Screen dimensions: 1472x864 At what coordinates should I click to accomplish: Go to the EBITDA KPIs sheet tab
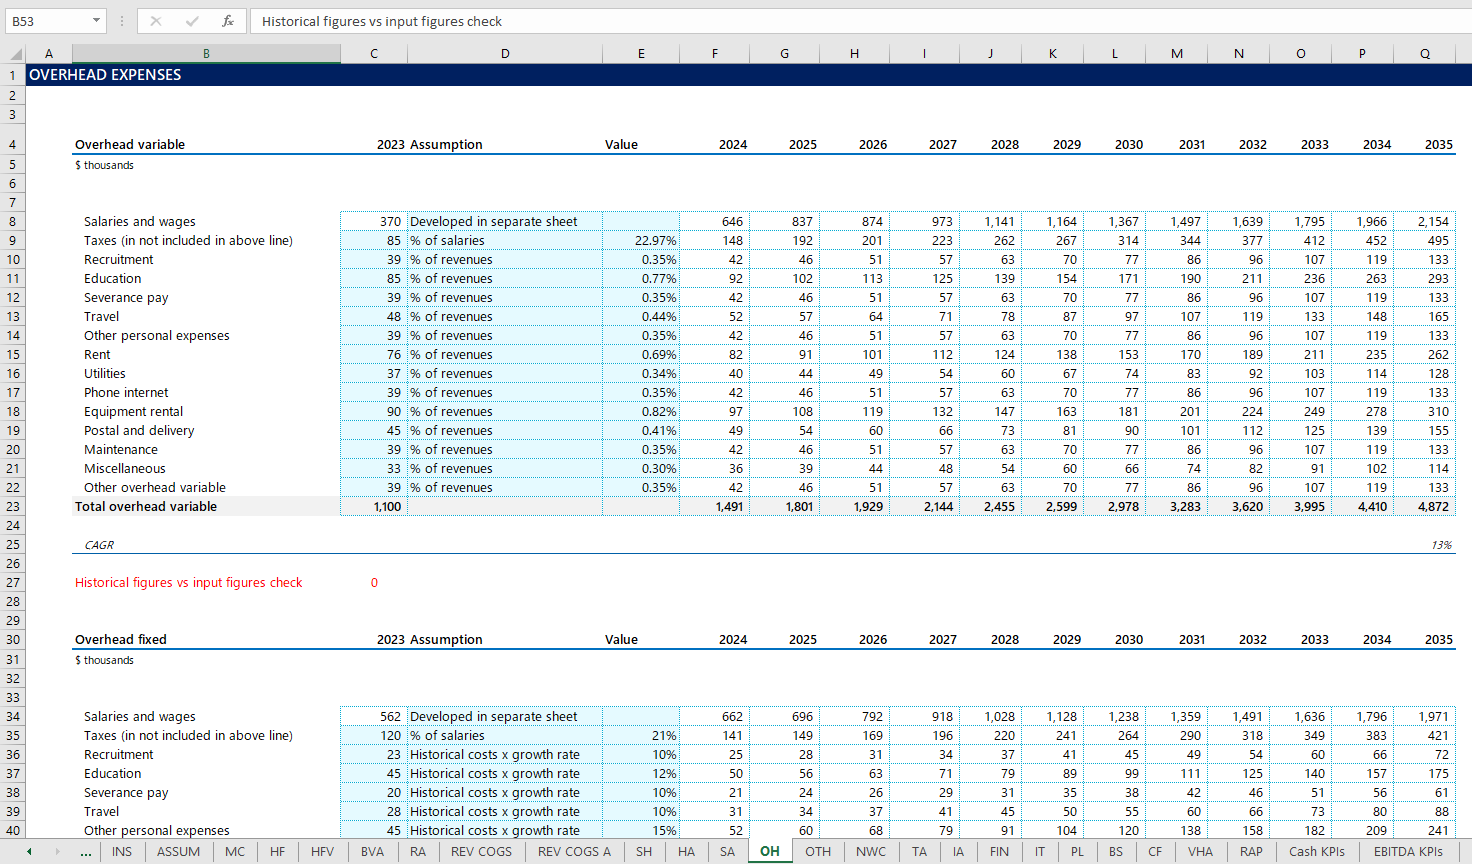pos(1408,852)
